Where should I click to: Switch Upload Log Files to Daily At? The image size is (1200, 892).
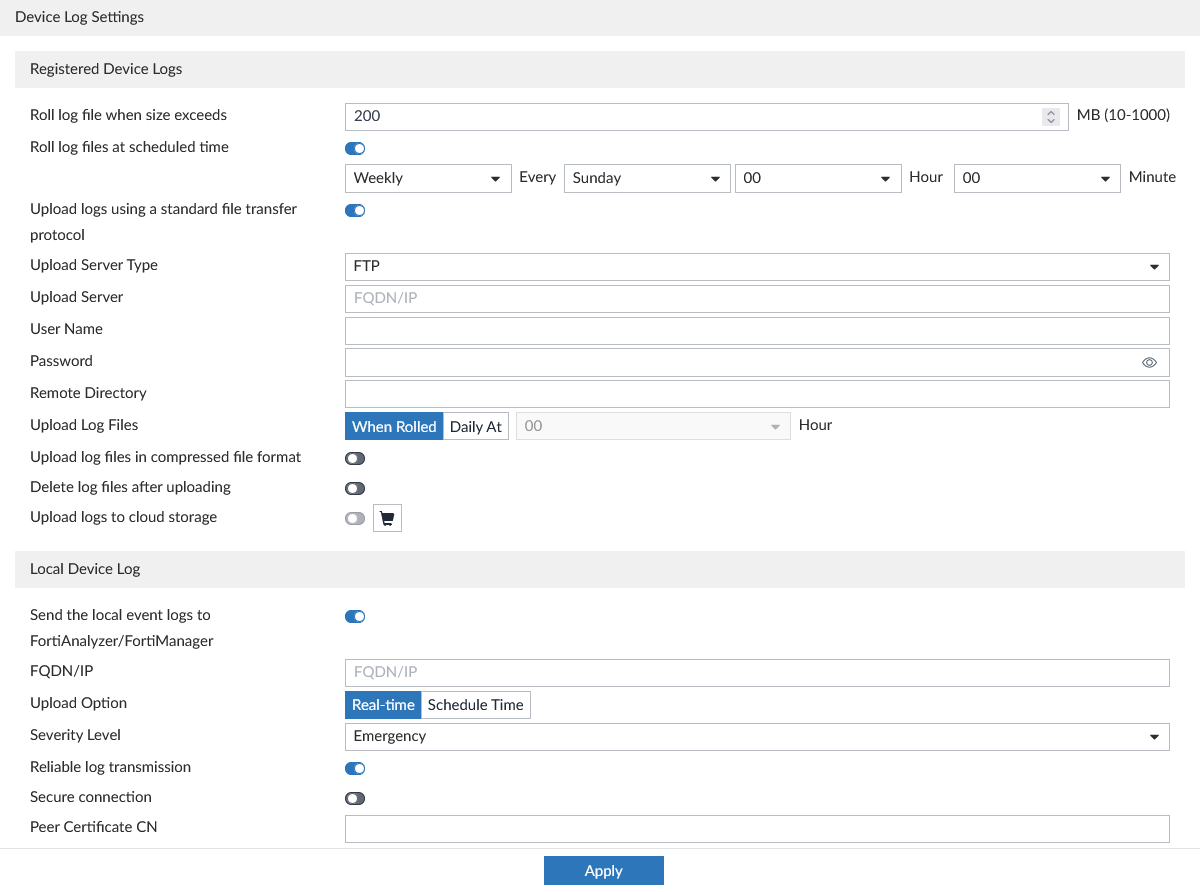click(475, 425)
